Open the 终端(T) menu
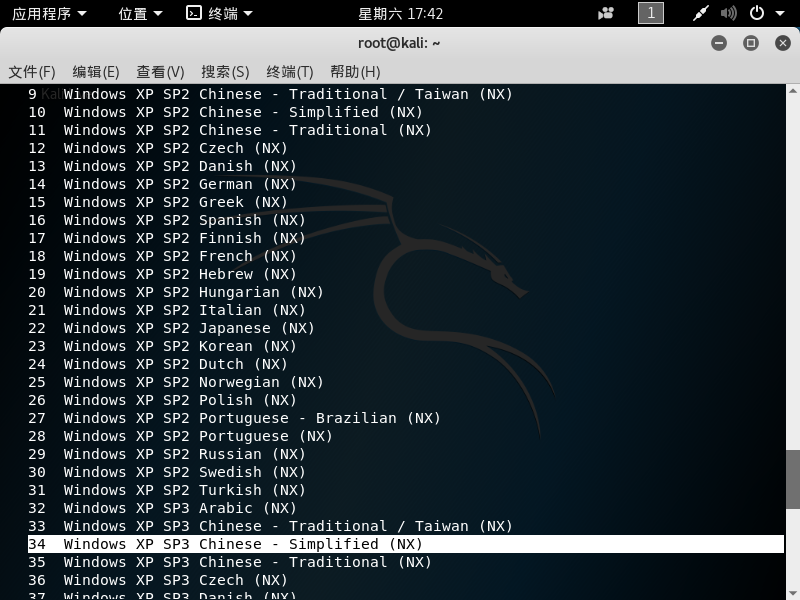Screen dimensions: 800x600 290,72
